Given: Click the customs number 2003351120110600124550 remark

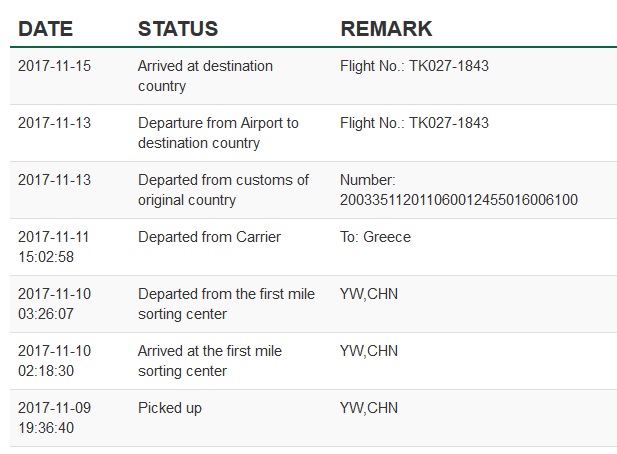Looking at the screenshot, I should [459, 190].
